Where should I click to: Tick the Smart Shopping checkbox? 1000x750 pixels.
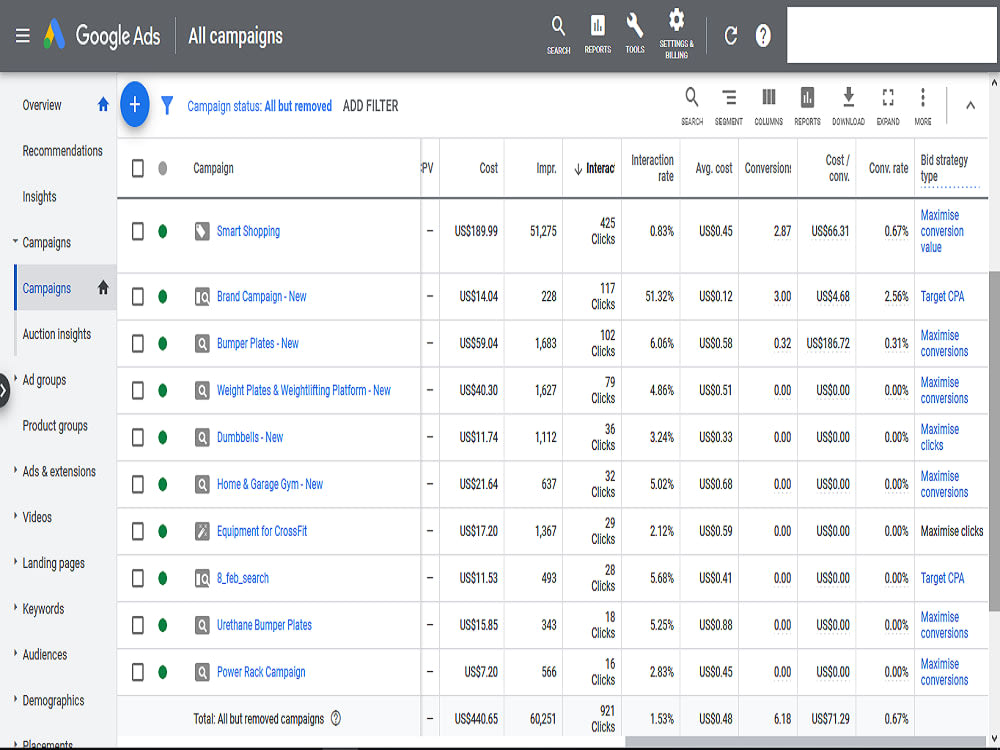(138, 231)
